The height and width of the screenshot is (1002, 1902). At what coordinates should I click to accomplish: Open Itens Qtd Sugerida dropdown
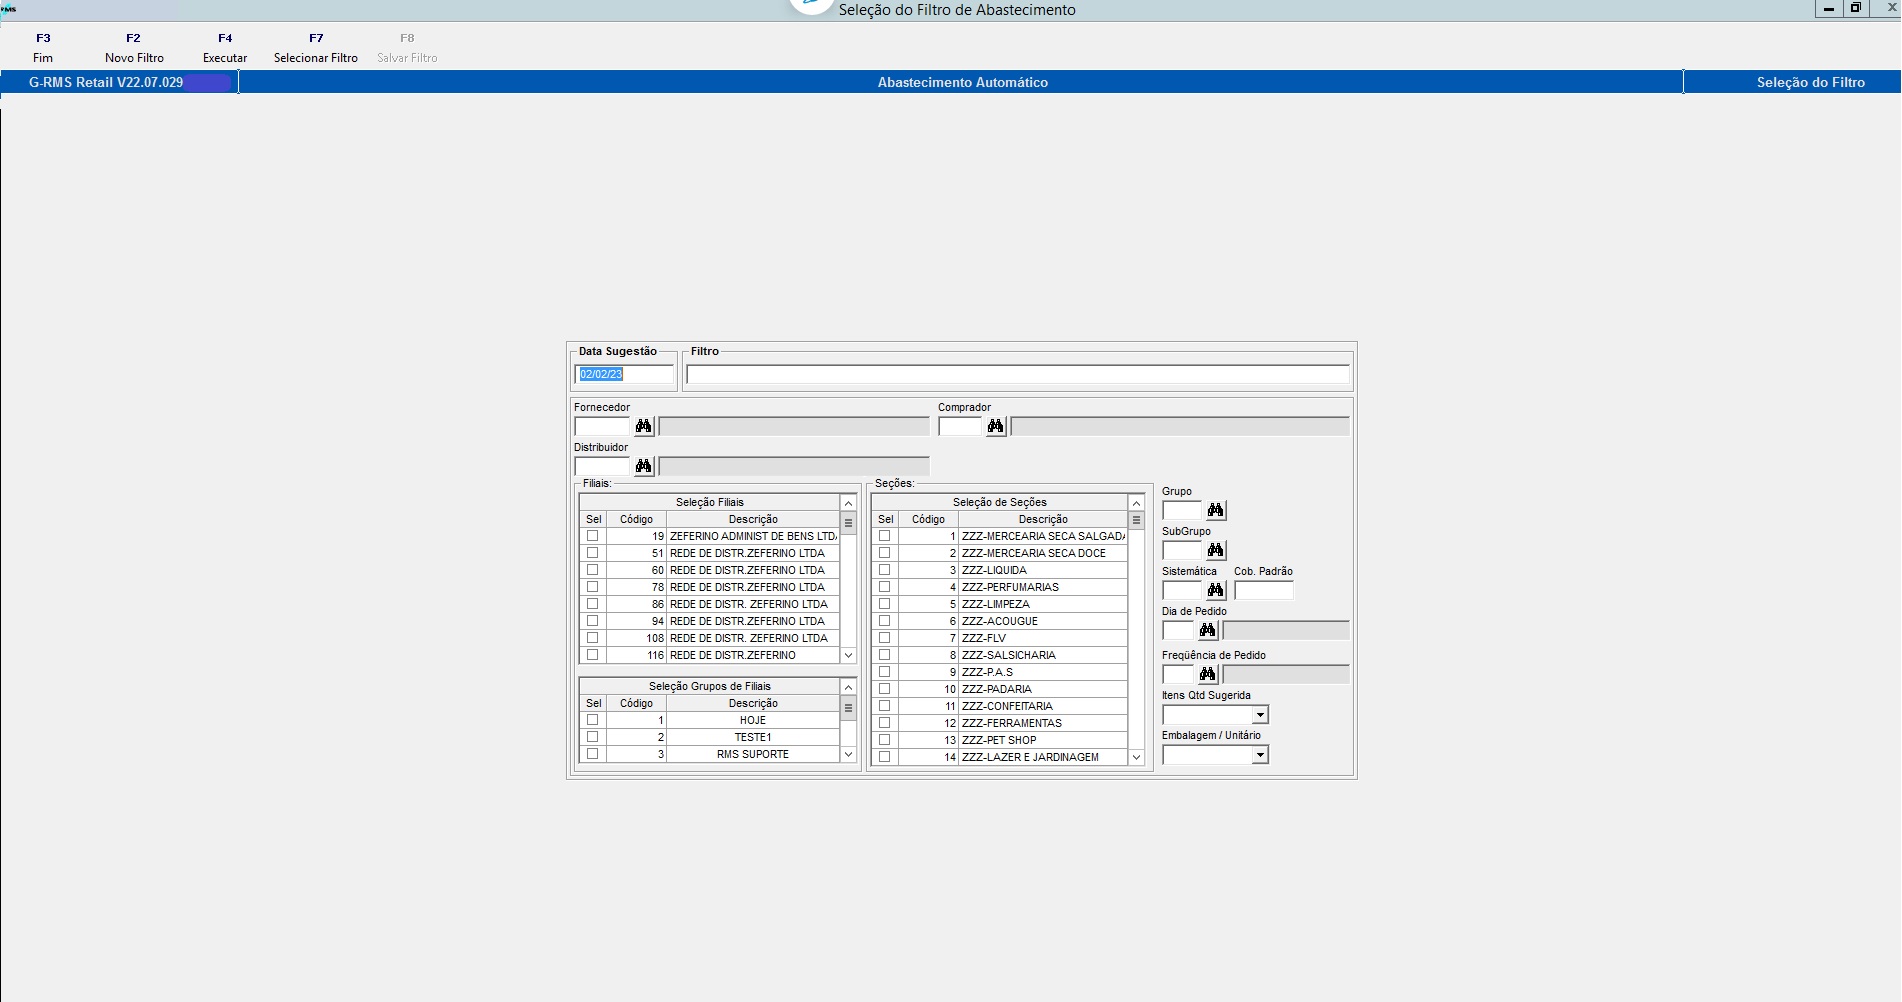point(1260,715)
